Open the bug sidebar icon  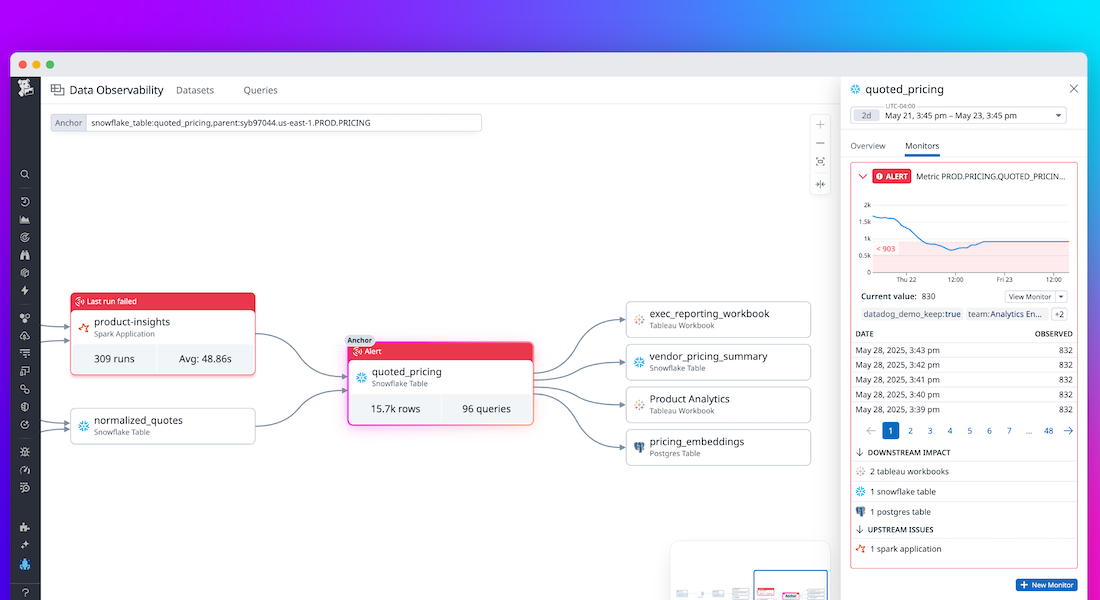[25, 452]
